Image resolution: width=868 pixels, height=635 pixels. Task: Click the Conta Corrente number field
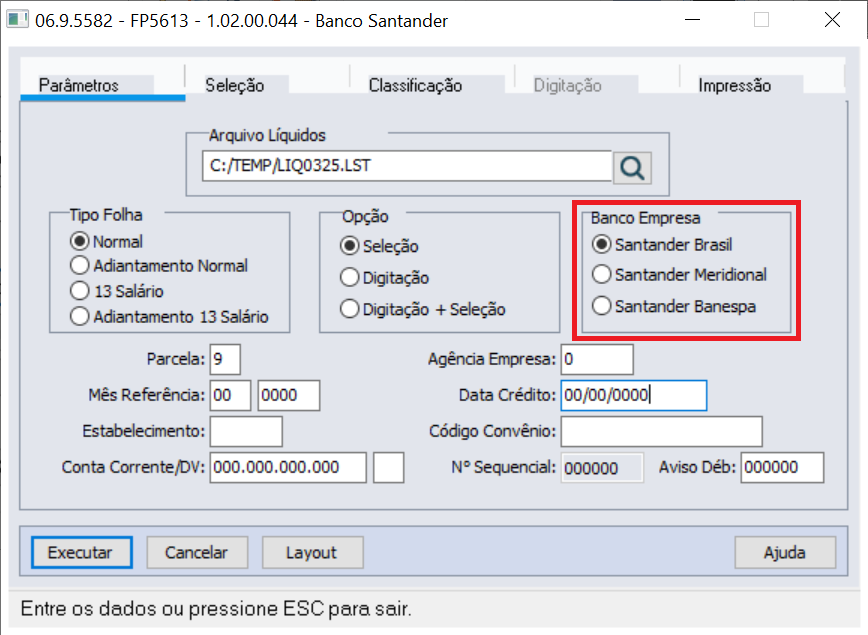point(288,467)
